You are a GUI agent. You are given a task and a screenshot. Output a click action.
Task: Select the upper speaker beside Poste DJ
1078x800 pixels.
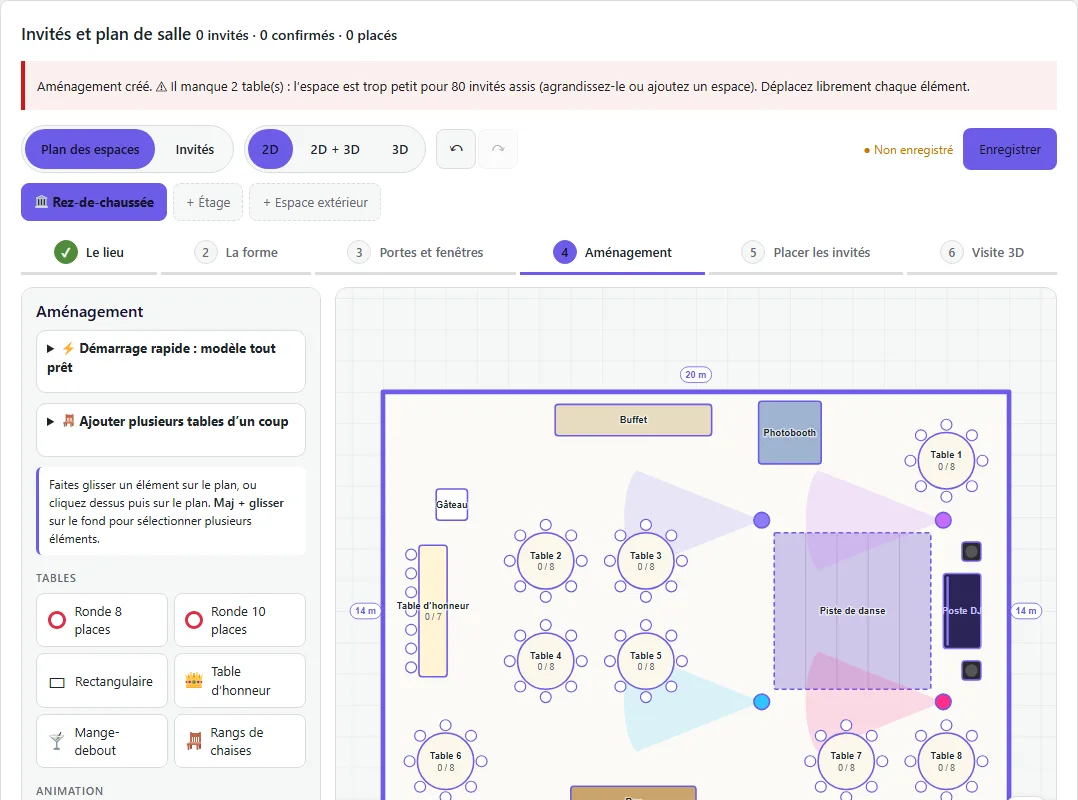[x=971, y=551]
